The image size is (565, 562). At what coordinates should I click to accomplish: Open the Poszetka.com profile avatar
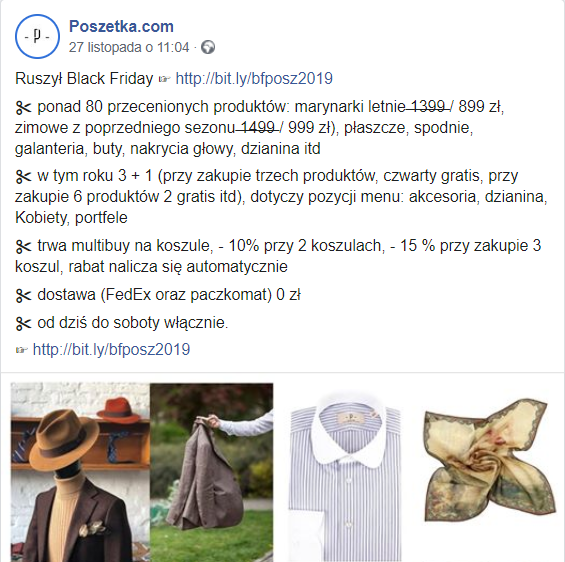click(37, 36)
